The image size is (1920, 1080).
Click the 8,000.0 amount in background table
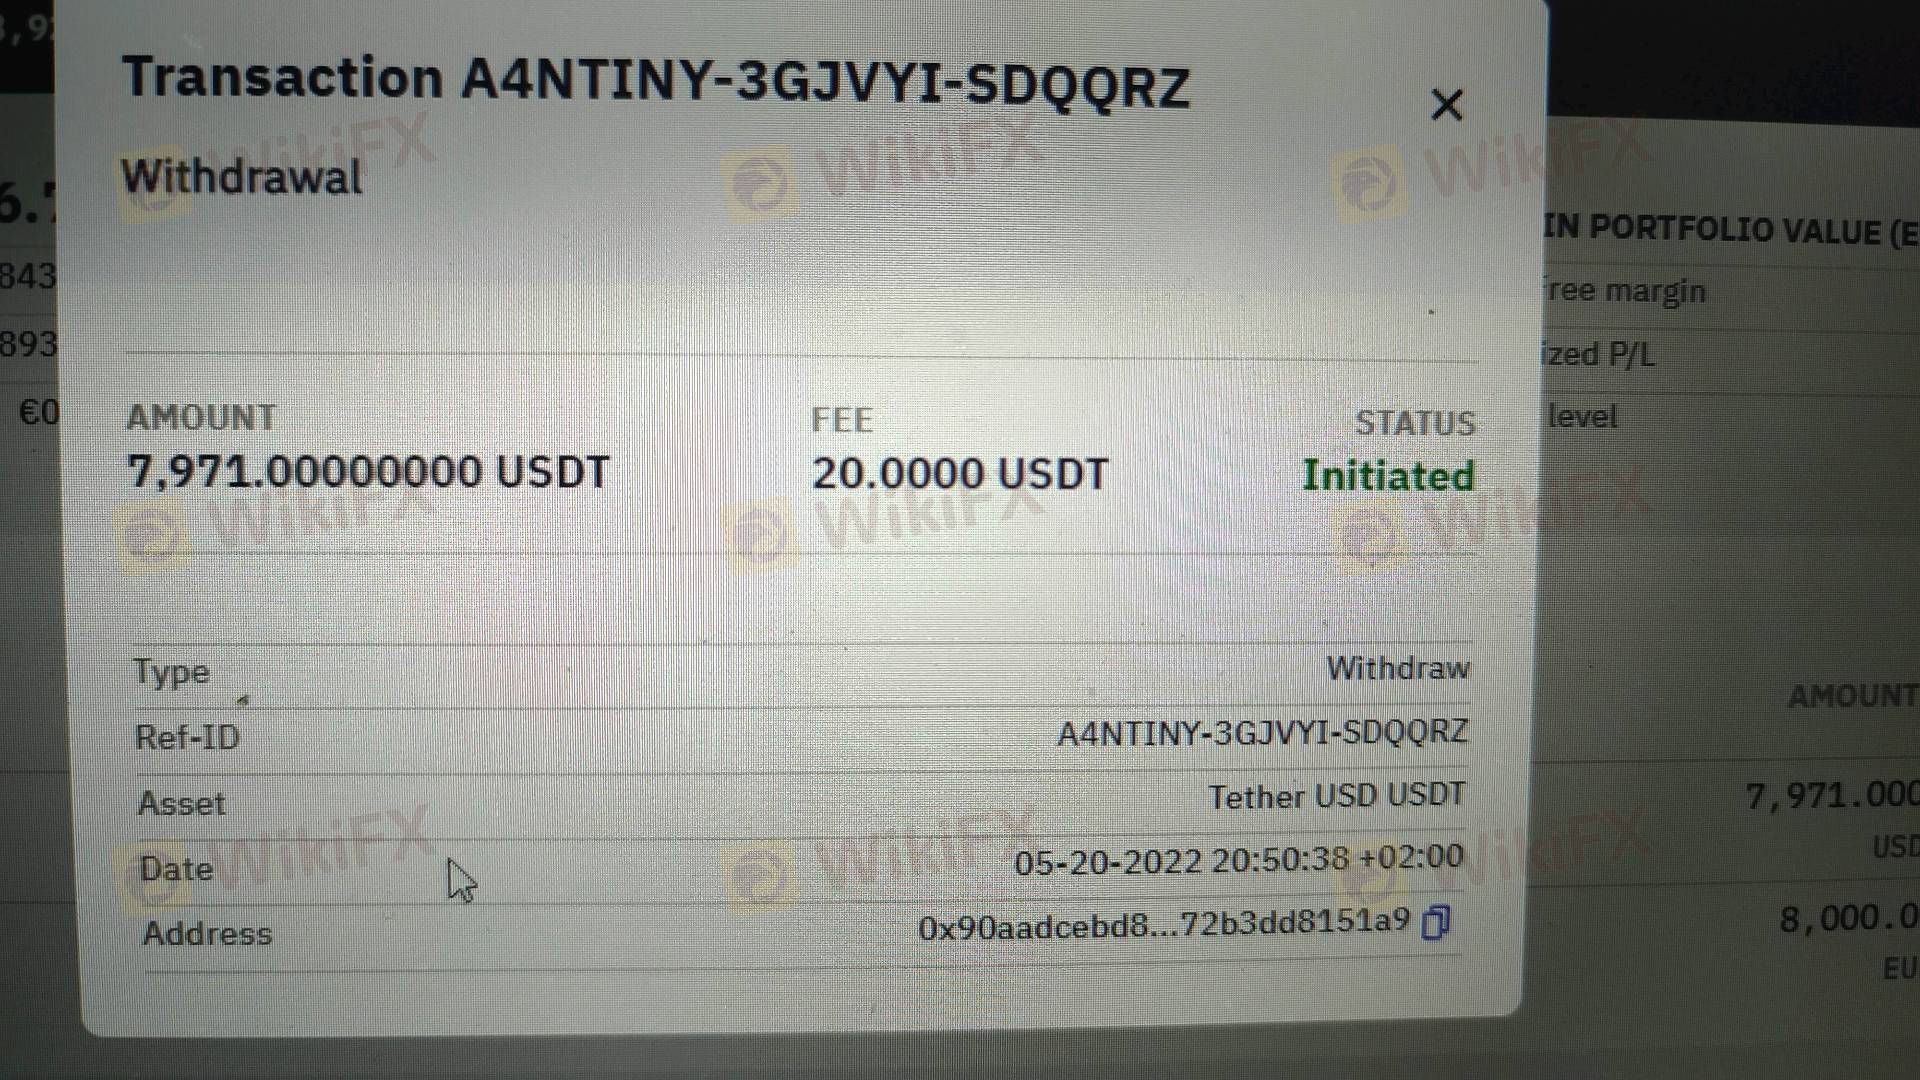point(1849,918)
